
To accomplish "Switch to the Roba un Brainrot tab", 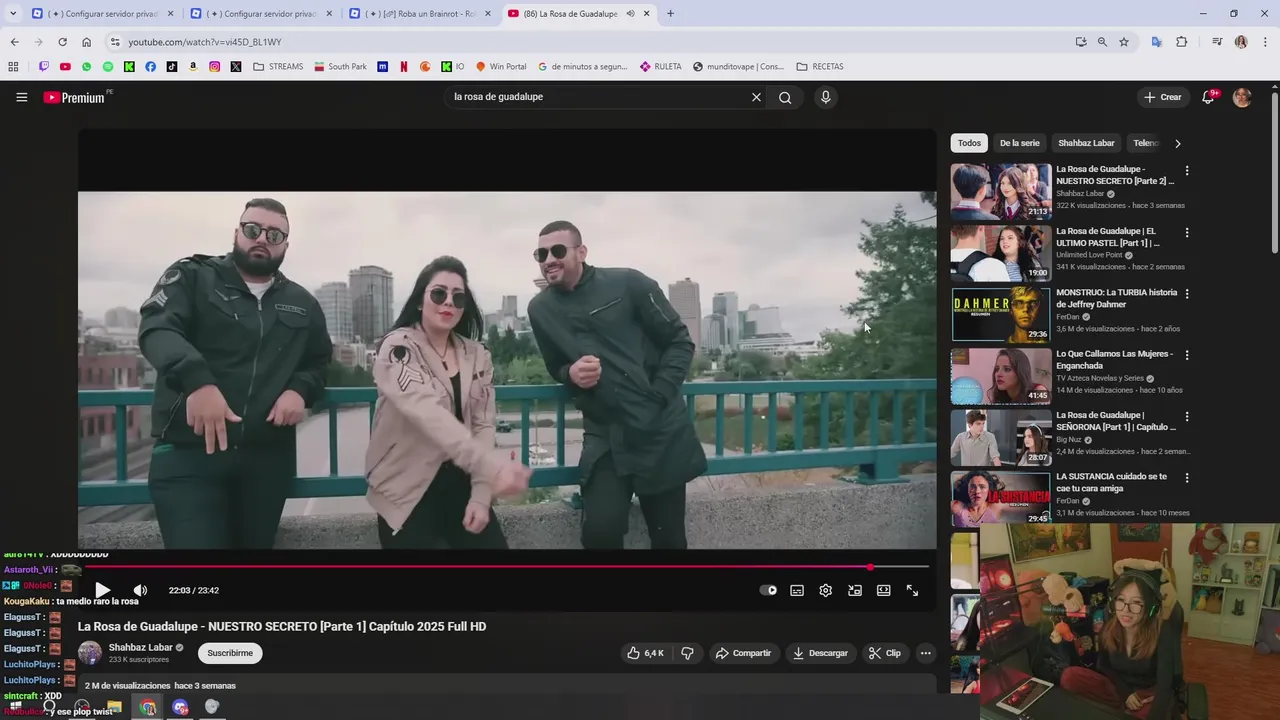I will coord(421,14).
